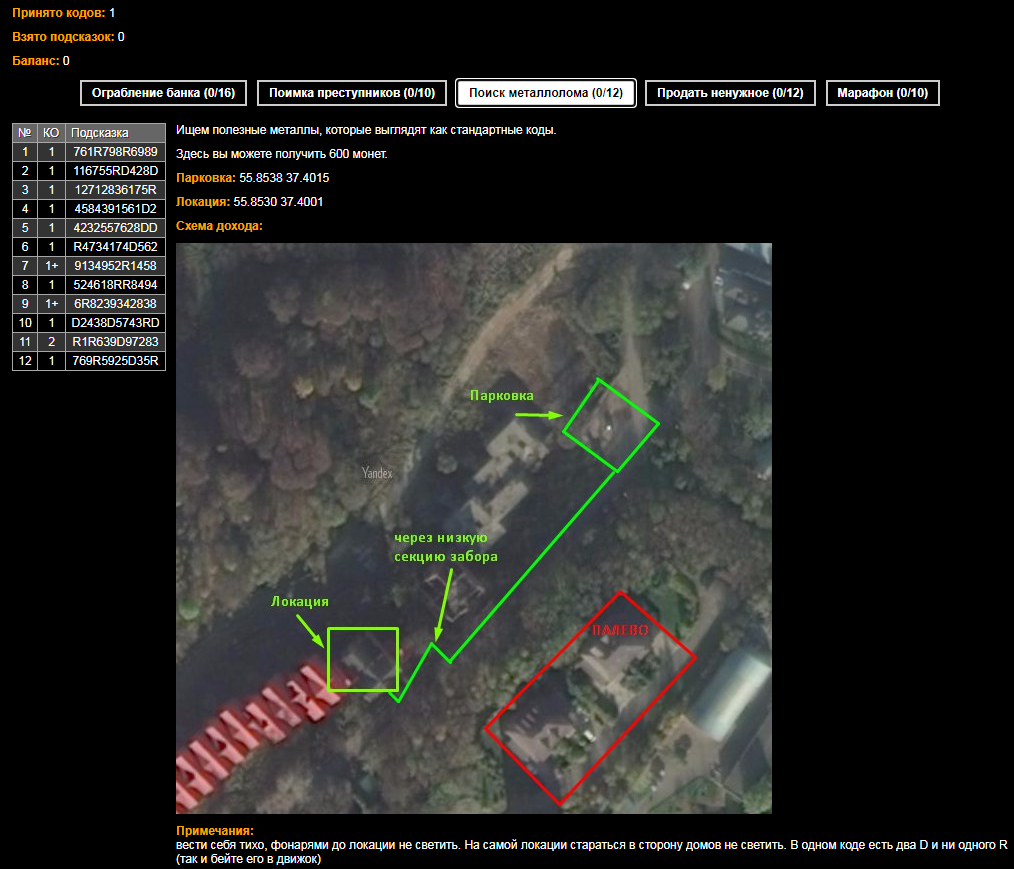Click the Yandex watermark on the map
The image size is (1014, 869).
[377, 474]
